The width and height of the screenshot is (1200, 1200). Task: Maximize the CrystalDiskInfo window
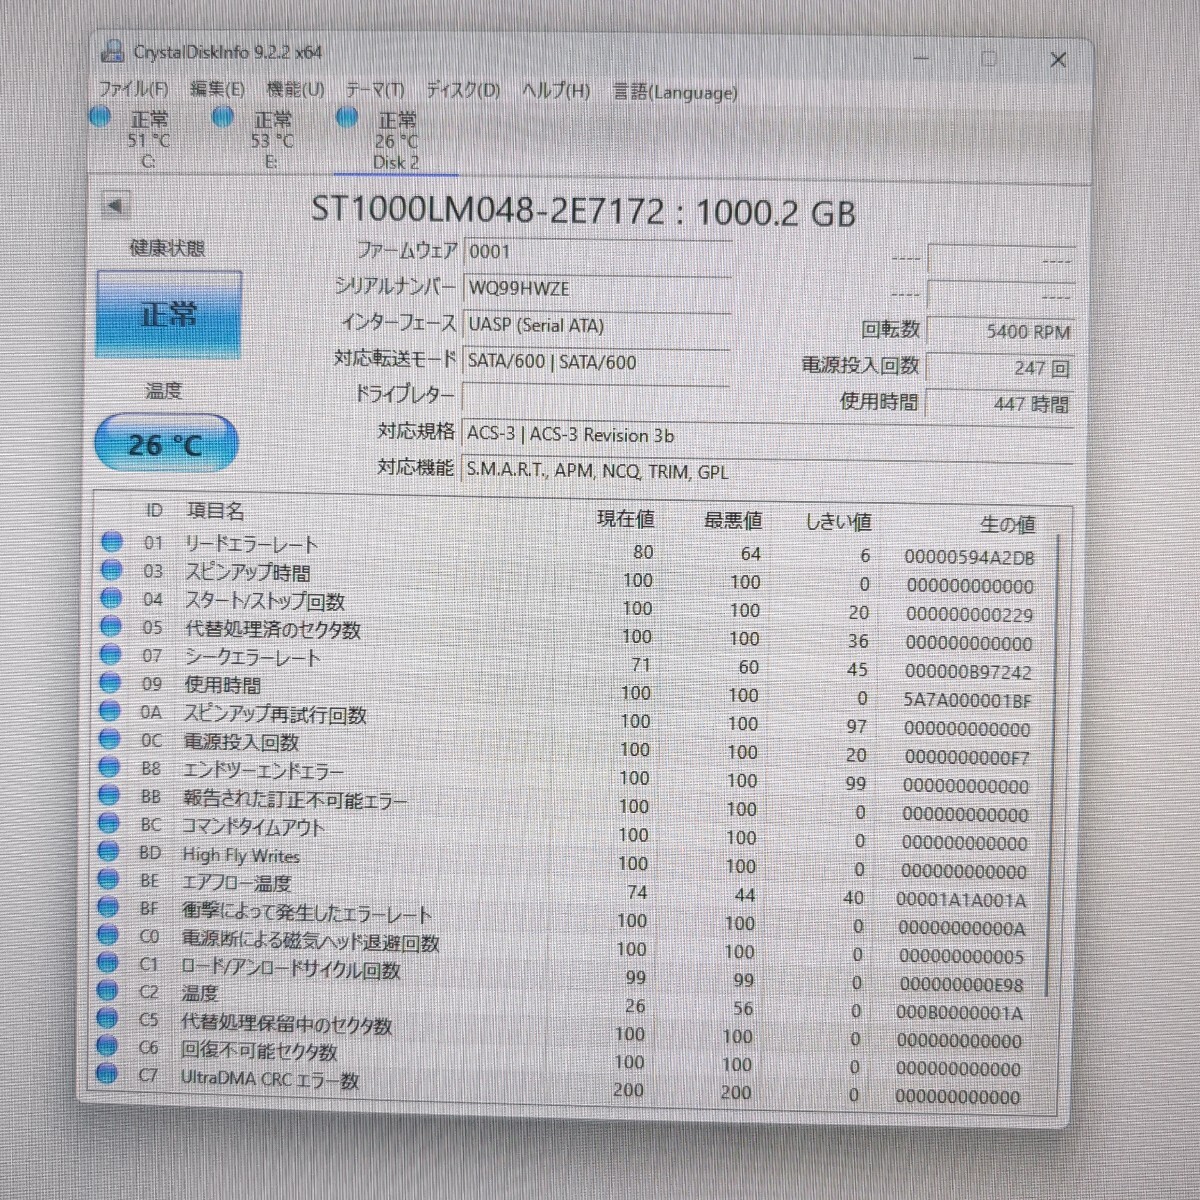989,59
